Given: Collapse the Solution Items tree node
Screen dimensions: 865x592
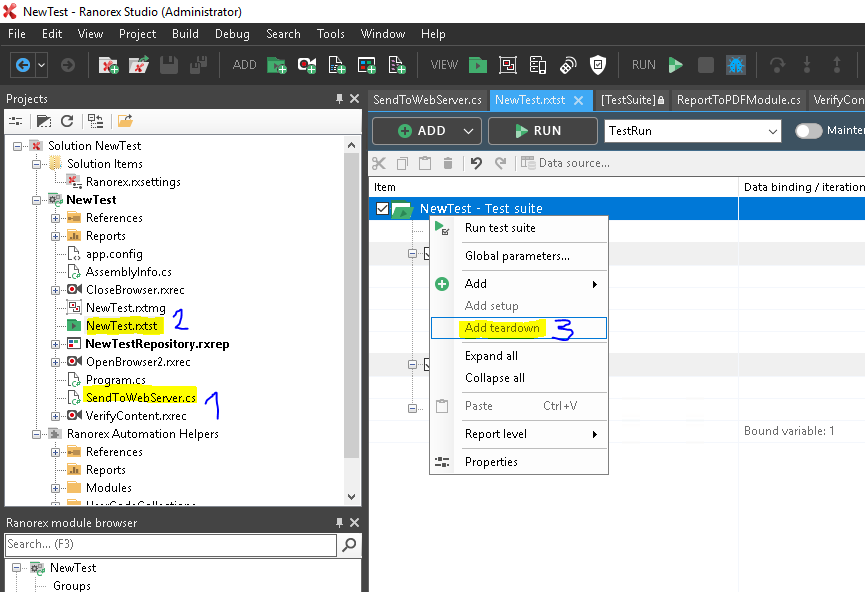Looking at the screenshot, I should coord(36,164).
